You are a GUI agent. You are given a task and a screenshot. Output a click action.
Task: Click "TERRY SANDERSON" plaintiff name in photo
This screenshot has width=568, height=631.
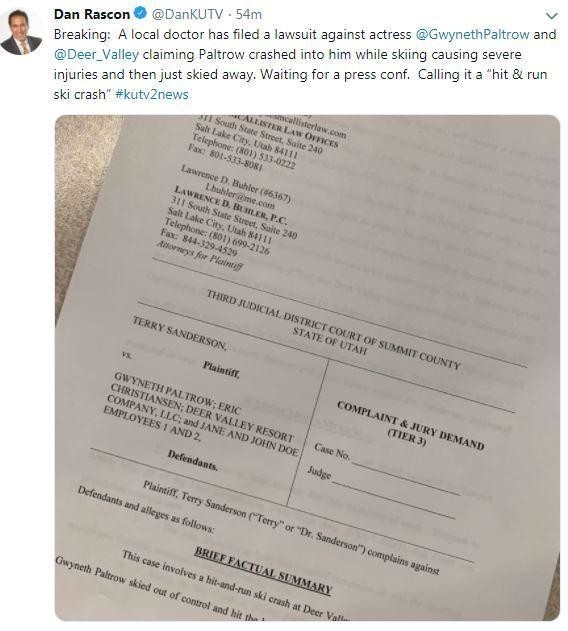click(179, 333)
